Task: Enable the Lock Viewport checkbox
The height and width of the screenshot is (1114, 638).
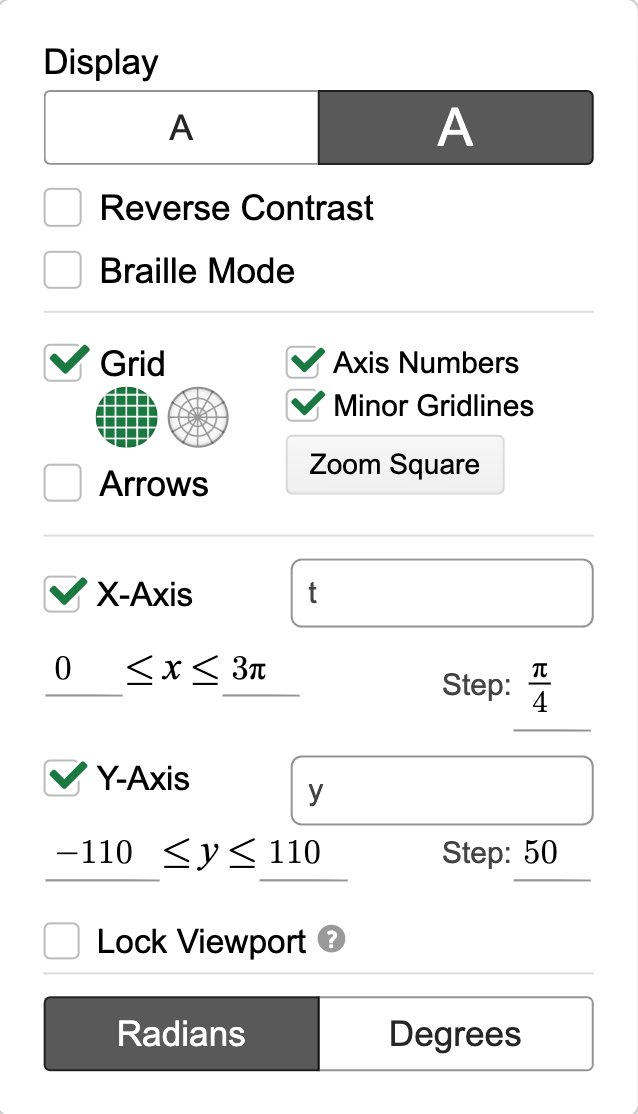Action: coord(62,941)
